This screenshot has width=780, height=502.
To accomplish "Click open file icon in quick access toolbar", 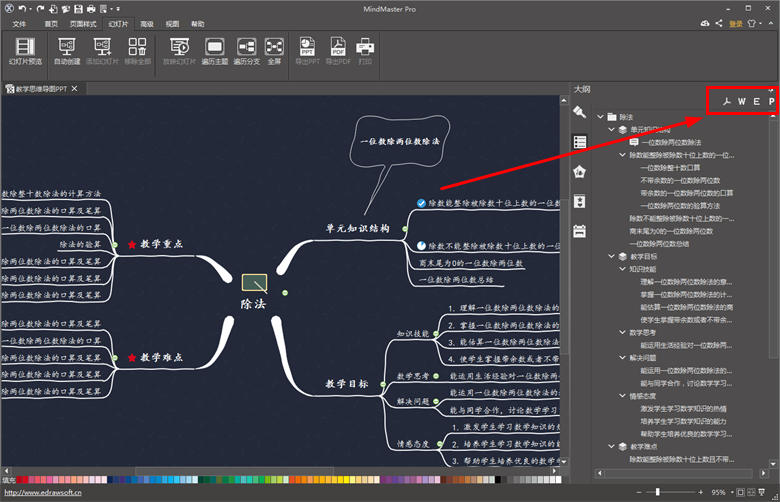I will coord(66,8).
